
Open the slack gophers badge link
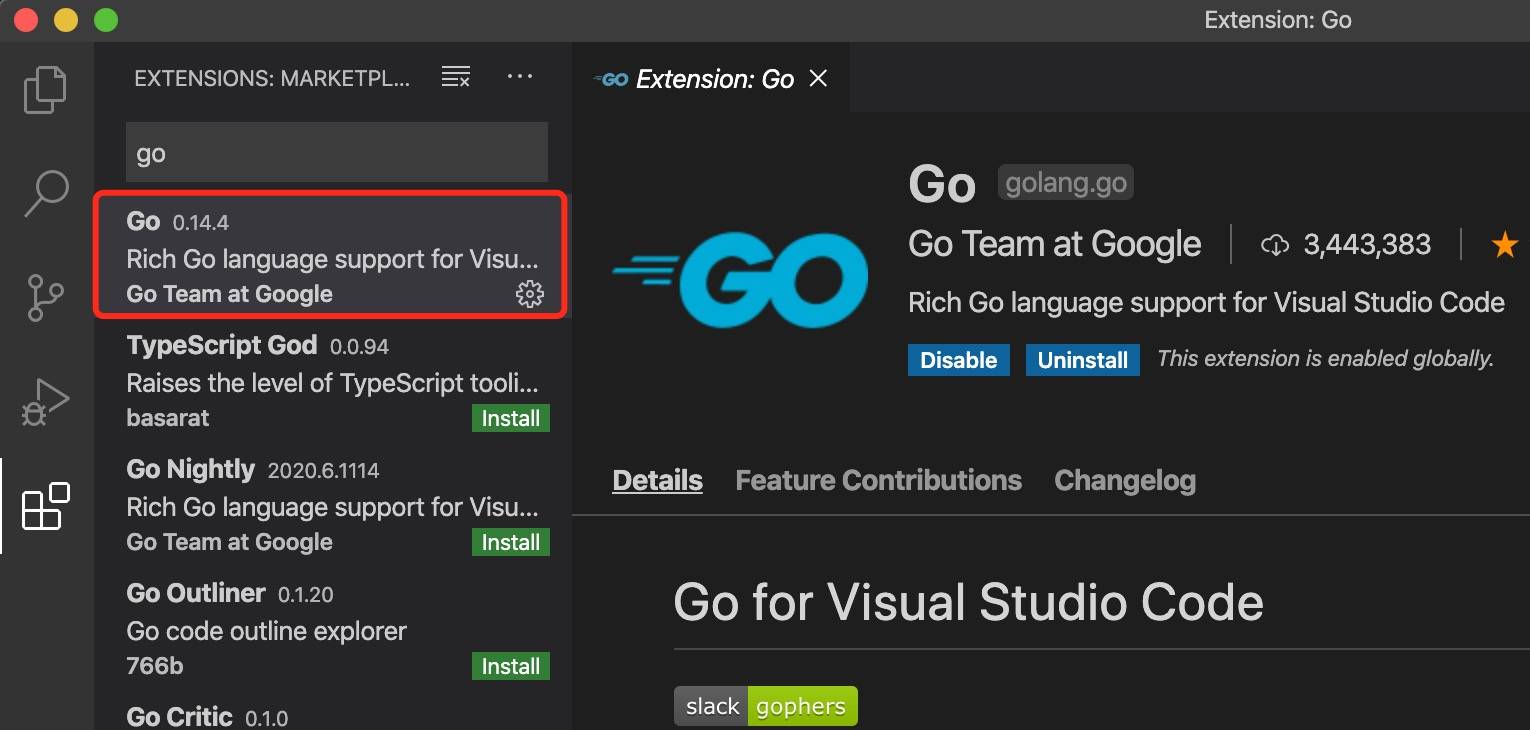click(x=766, y=706)
